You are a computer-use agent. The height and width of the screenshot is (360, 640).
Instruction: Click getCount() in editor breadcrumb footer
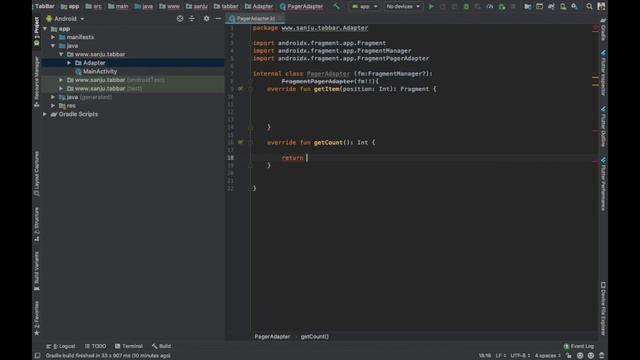coord(315,337)
